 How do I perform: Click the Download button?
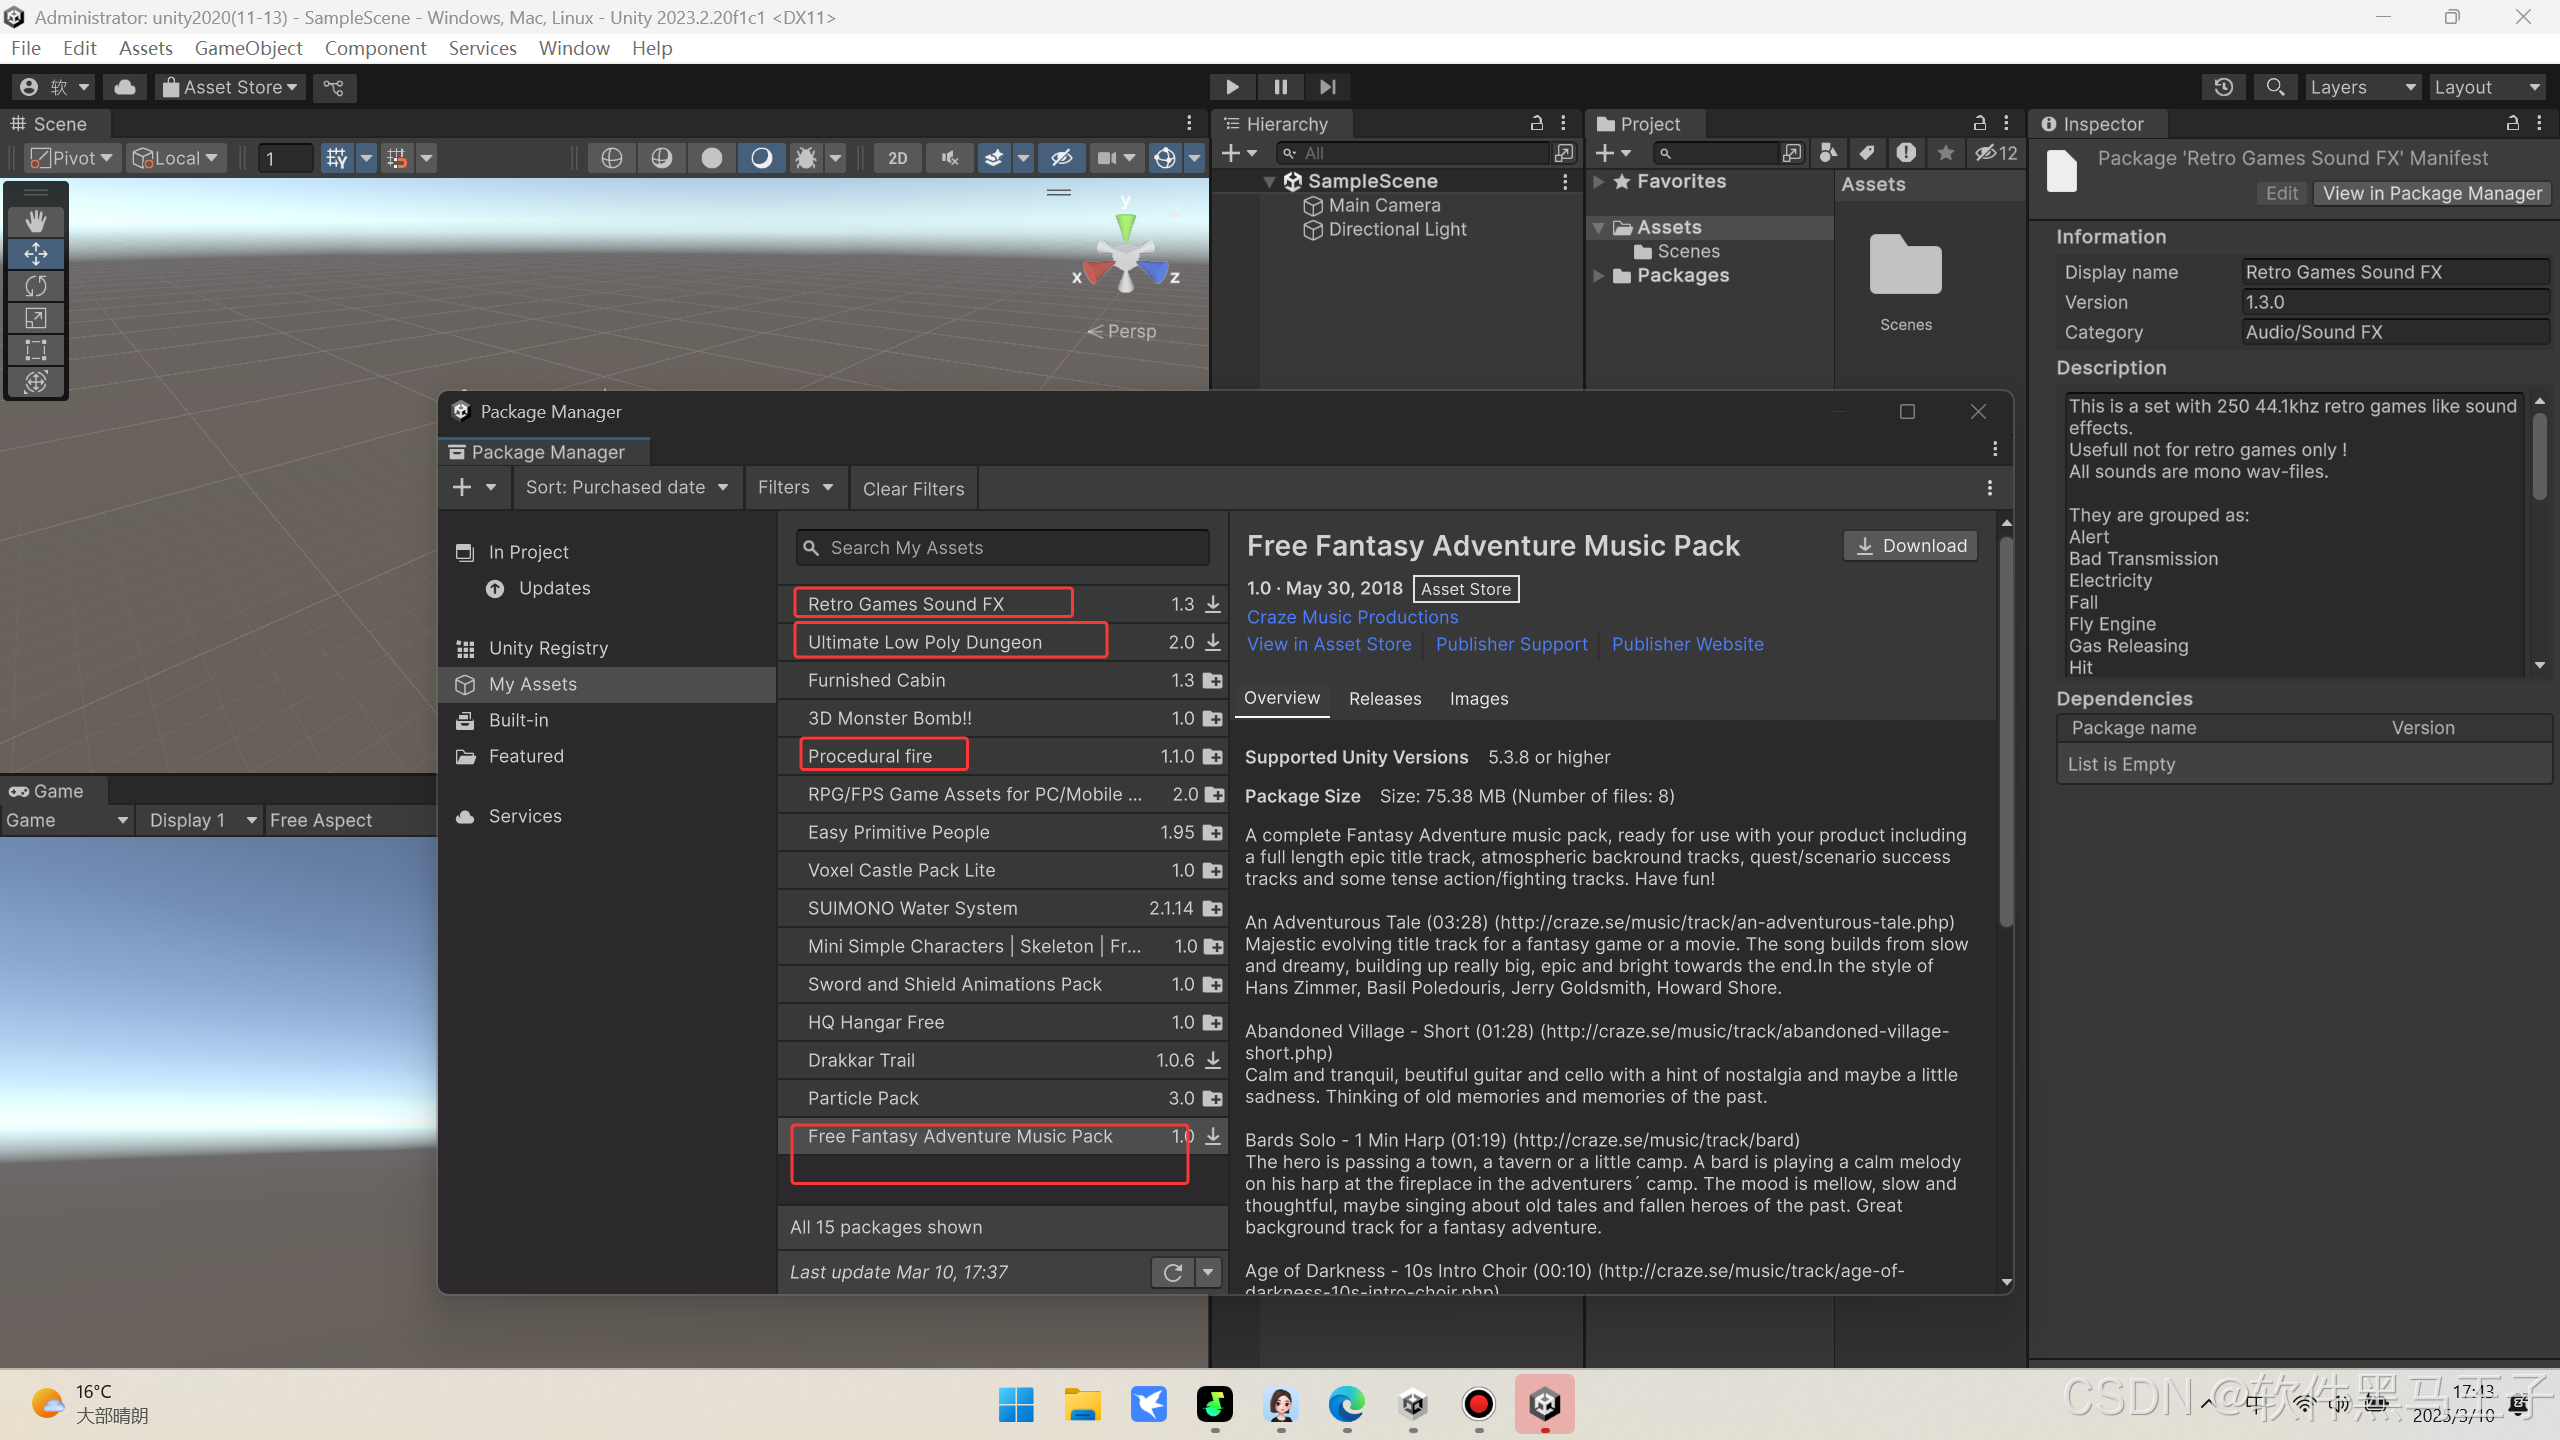pos(1910,545)
